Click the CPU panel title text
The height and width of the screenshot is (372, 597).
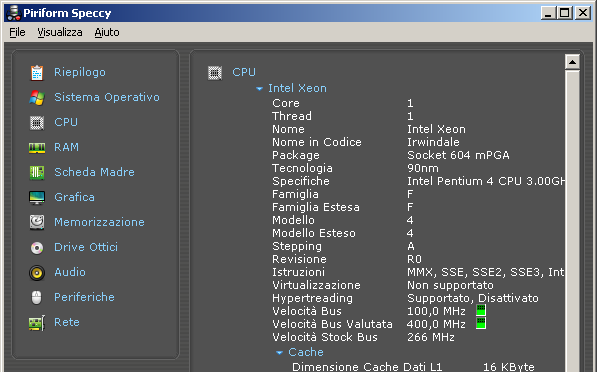tap(244, 72)
